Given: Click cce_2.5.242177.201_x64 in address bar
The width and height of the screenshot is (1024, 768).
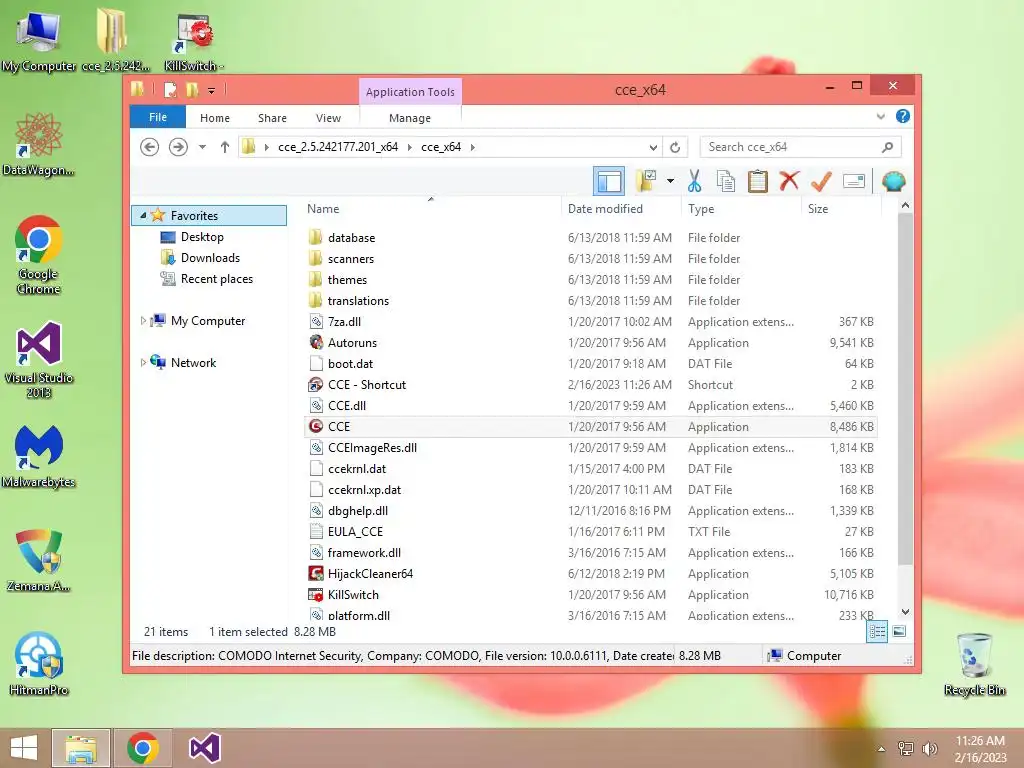Looking at the screenshot, I should (338, 147).
